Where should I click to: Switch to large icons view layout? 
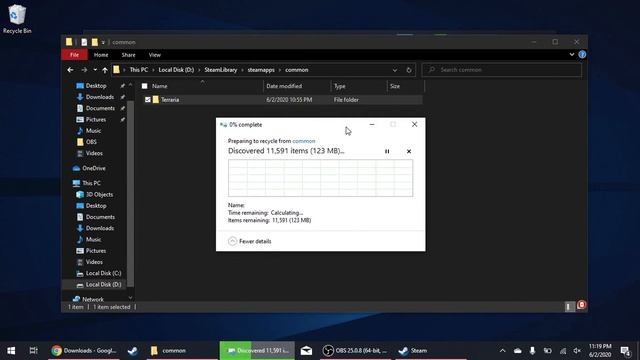[x=582, y=305]
